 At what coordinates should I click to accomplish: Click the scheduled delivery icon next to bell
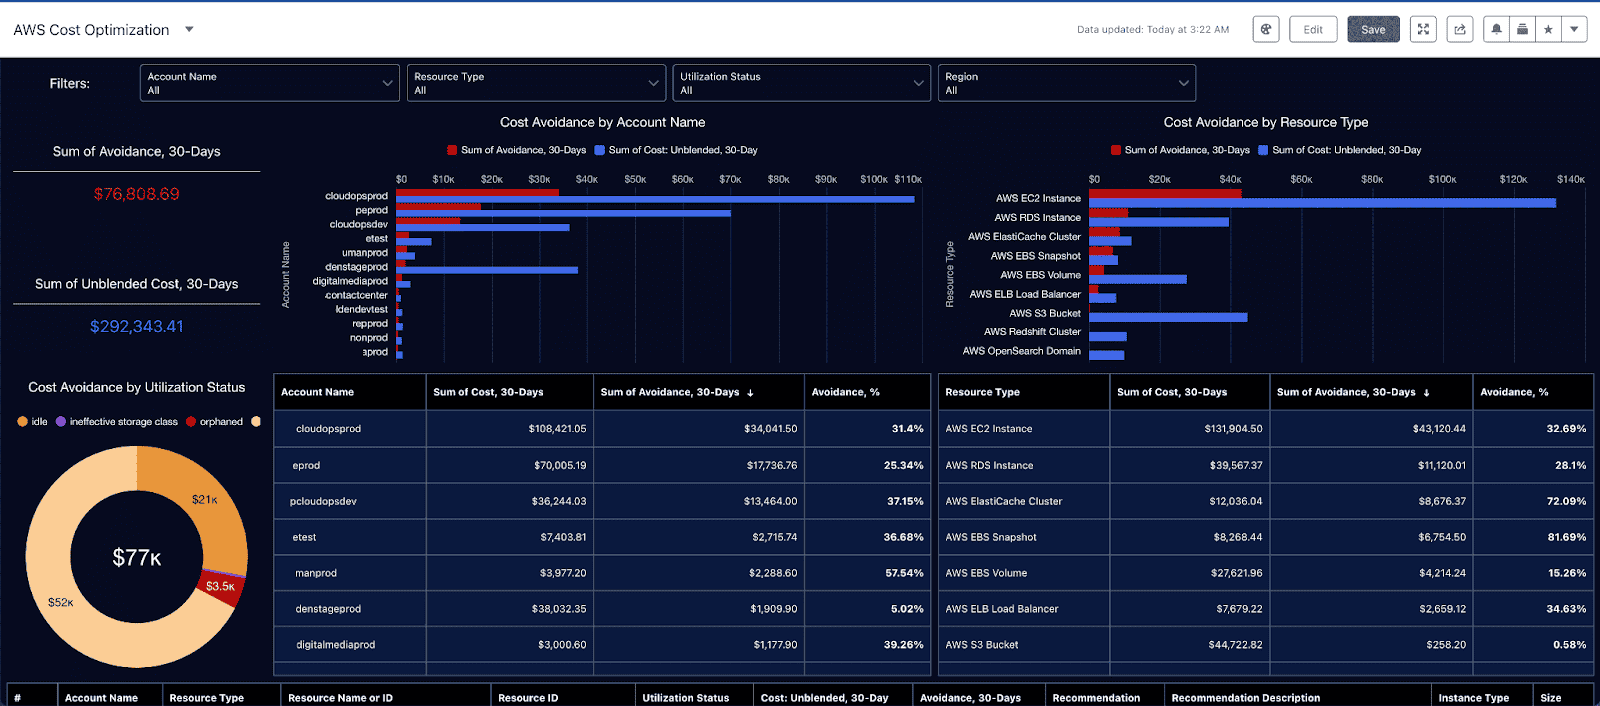[1522, 30]
